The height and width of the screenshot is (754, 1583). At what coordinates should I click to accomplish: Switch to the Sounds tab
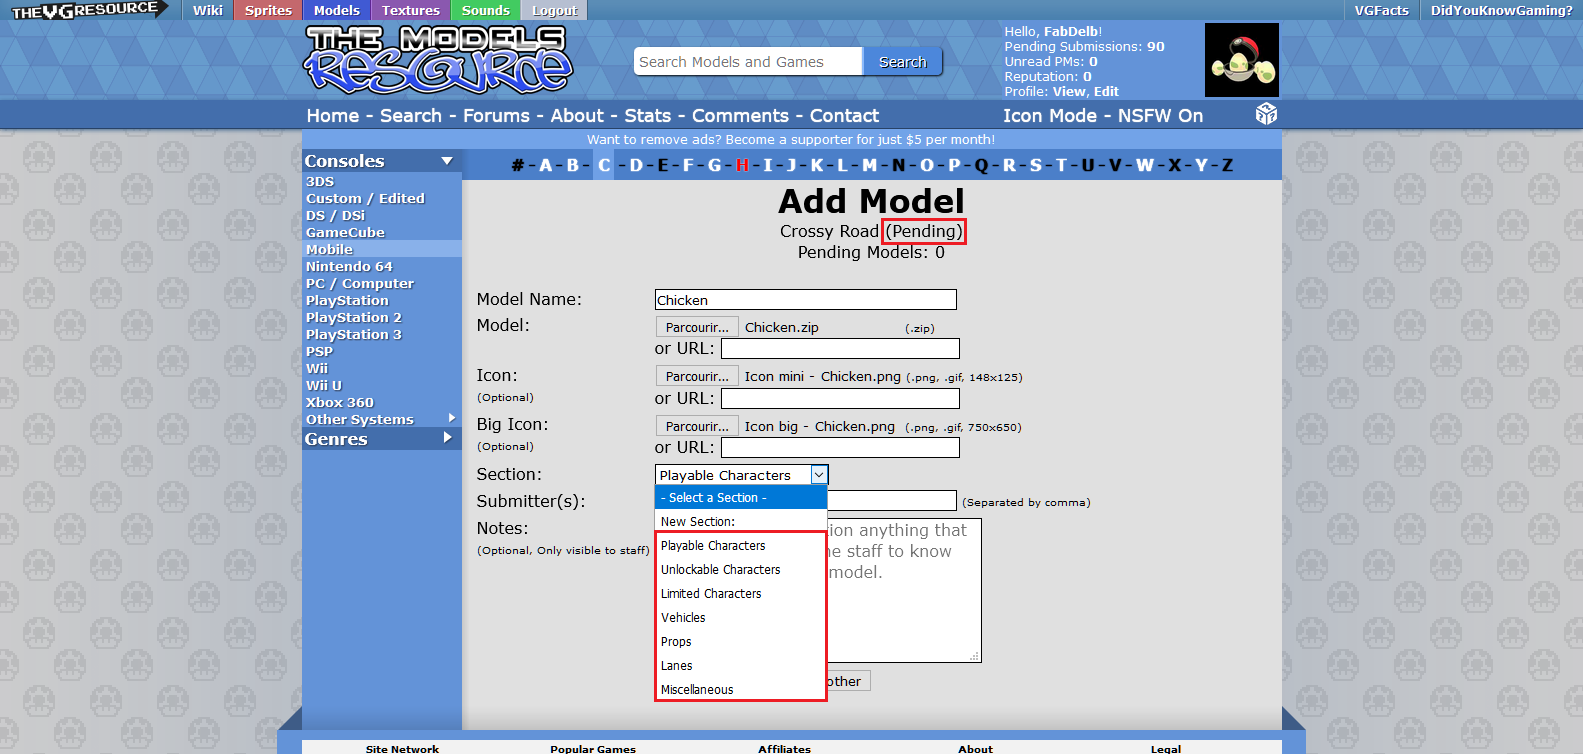485,10
